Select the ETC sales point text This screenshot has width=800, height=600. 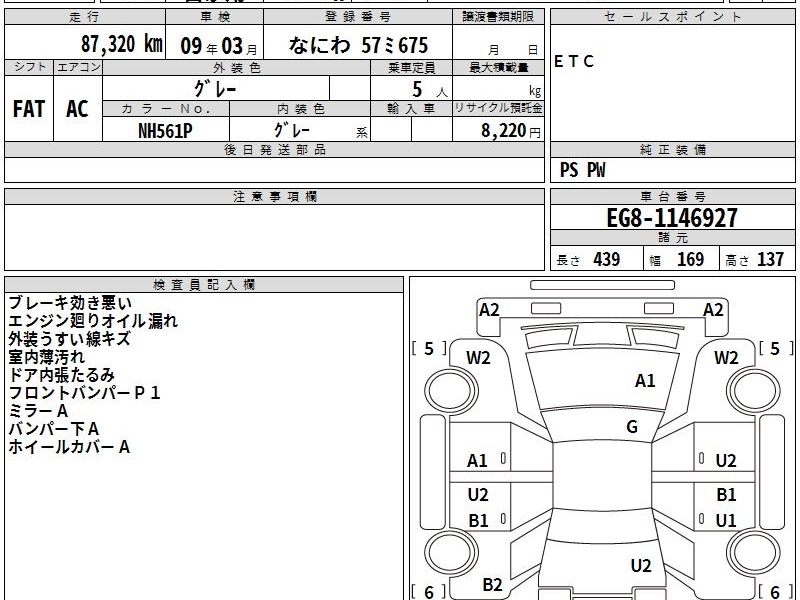[x=574, y=61]
